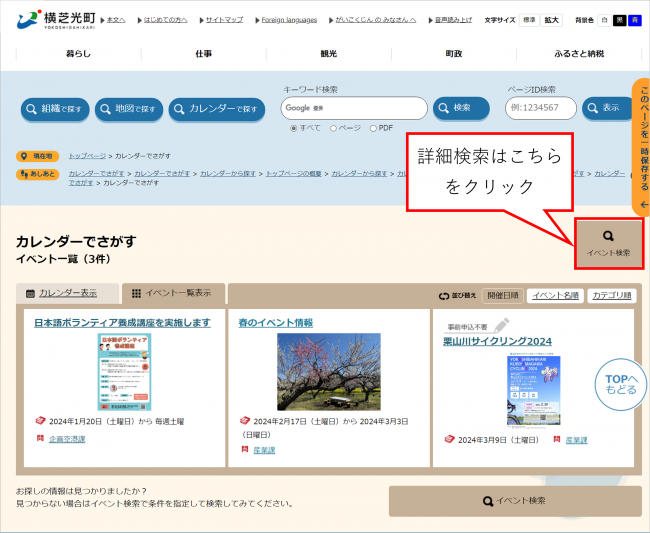Viewport: 650px width, 533px height.
Task: Open the 春のイベント情報 link
Action: point(275,322)
